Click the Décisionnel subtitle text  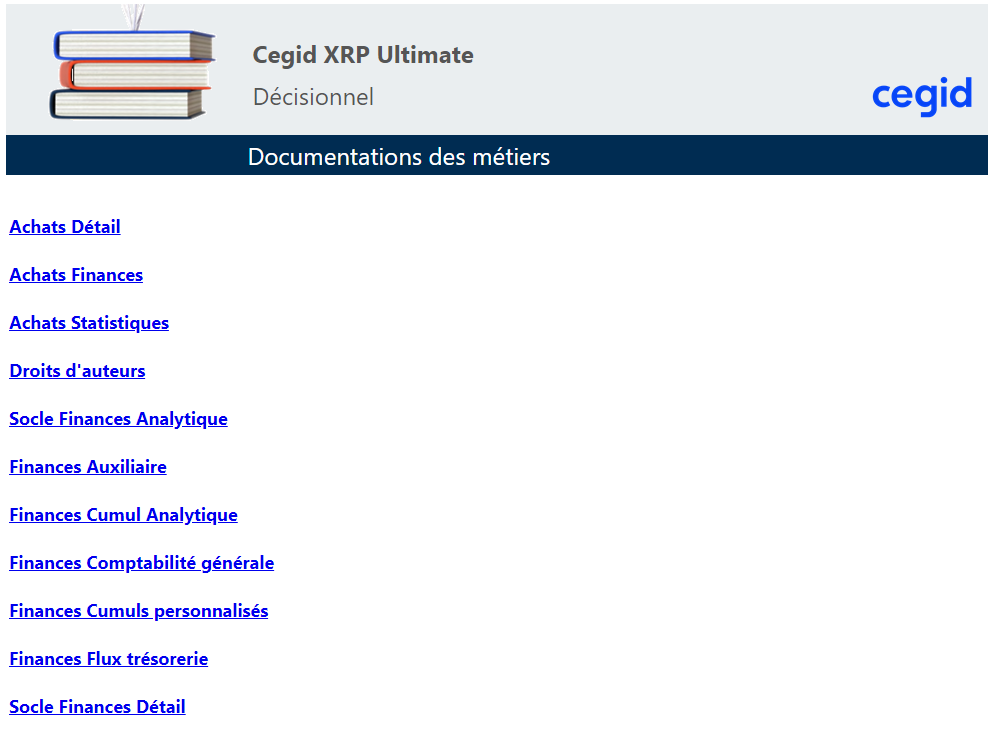coord(313,97)
